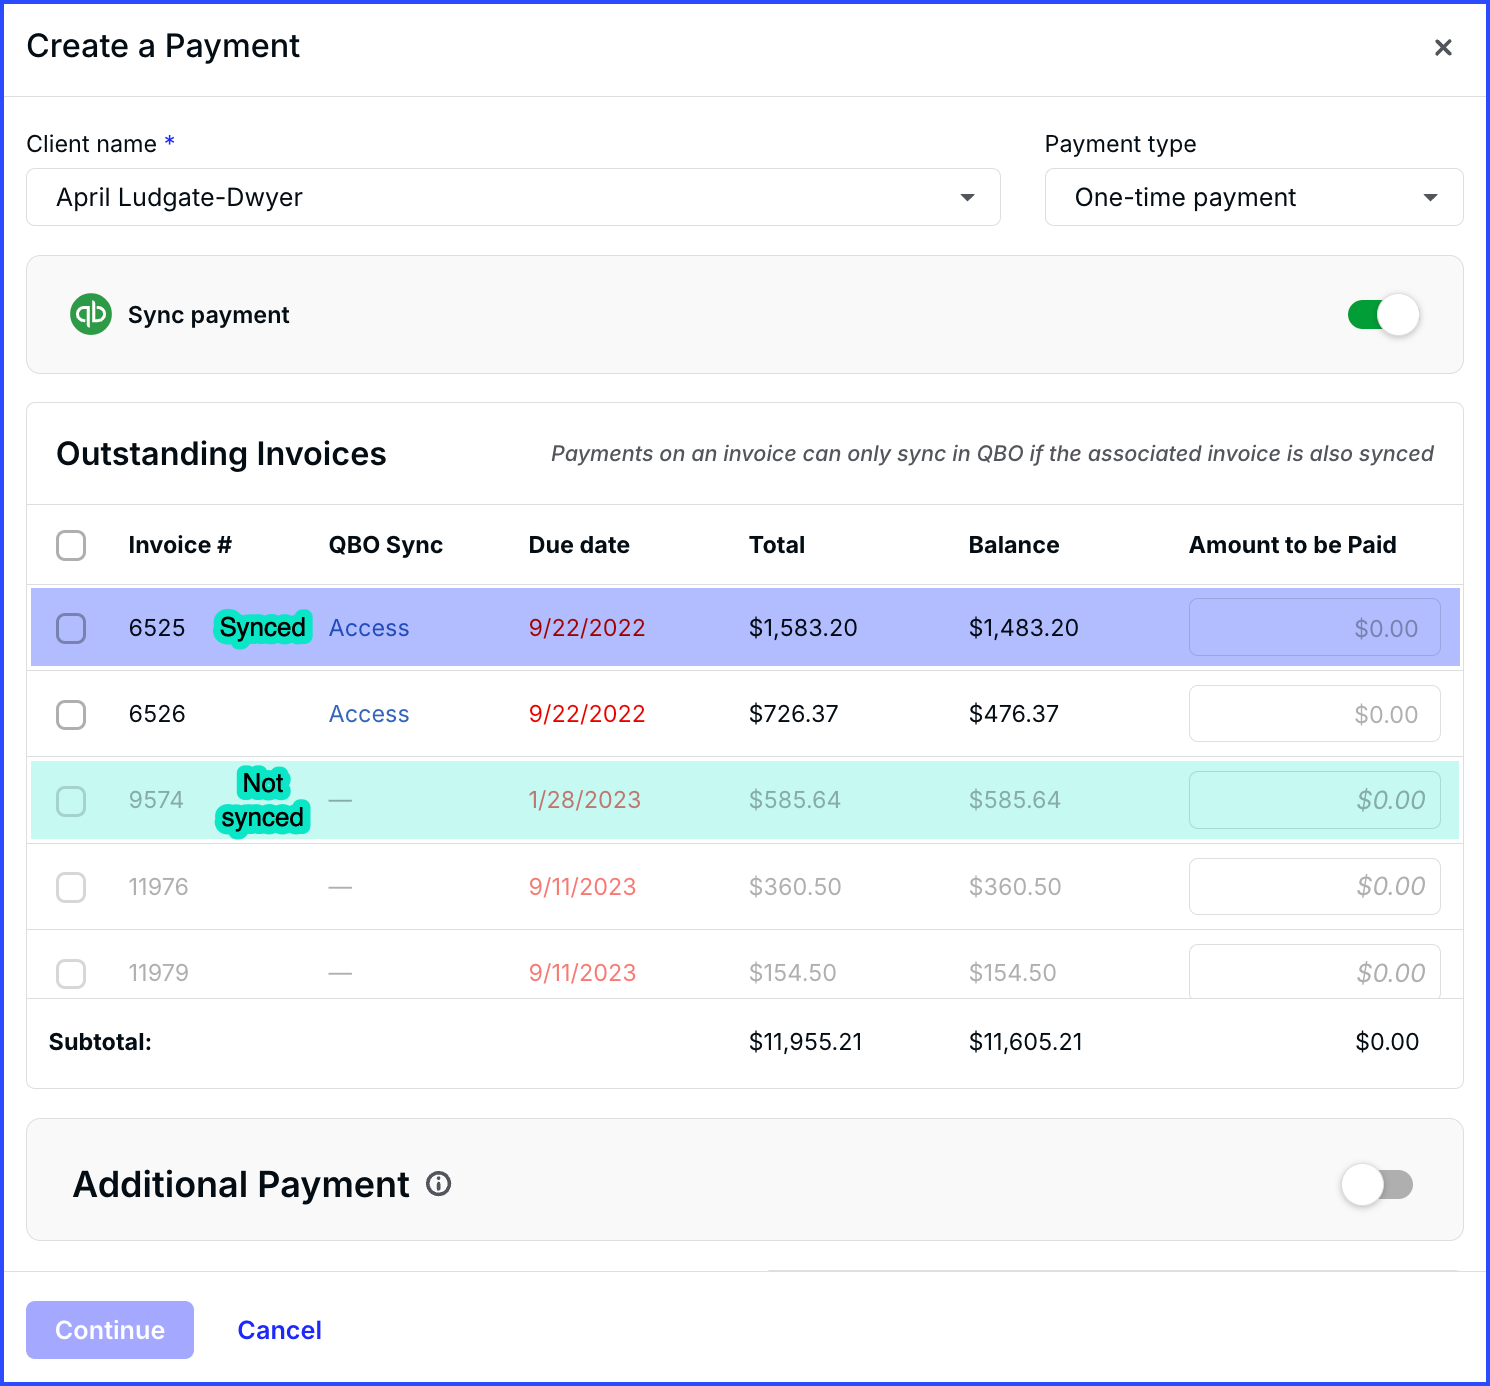
Task: Open Access link for invoice 6526
Action: coord(369,714)
